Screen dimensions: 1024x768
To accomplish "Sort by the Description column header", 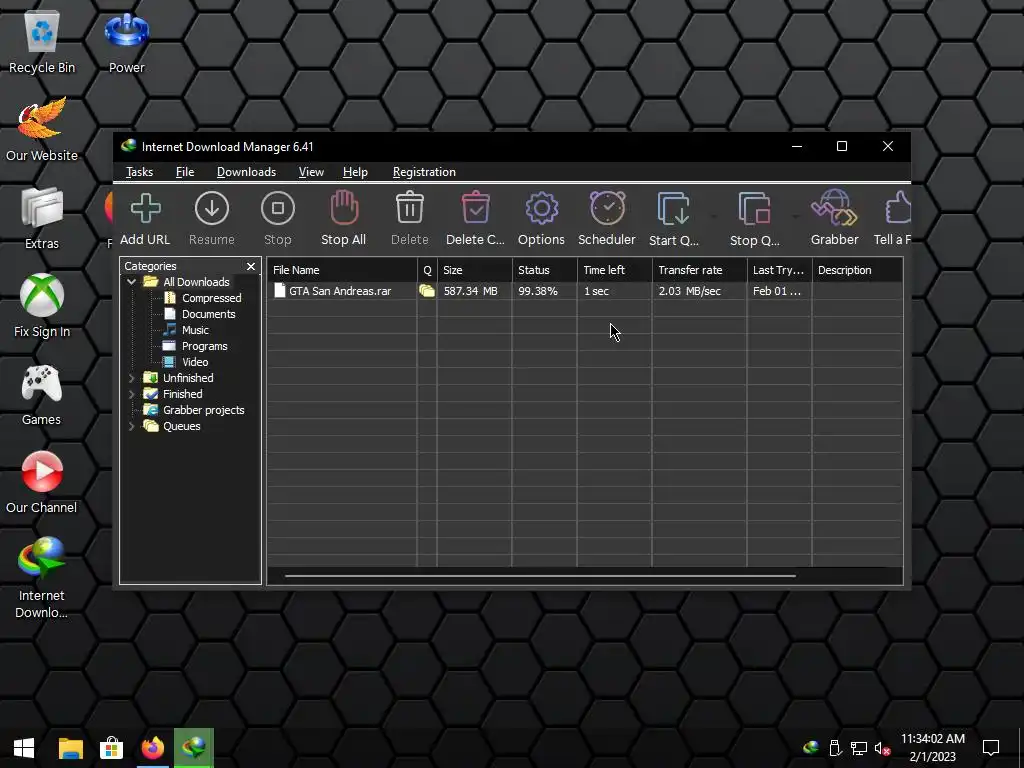I will click(x=857, y=270).
